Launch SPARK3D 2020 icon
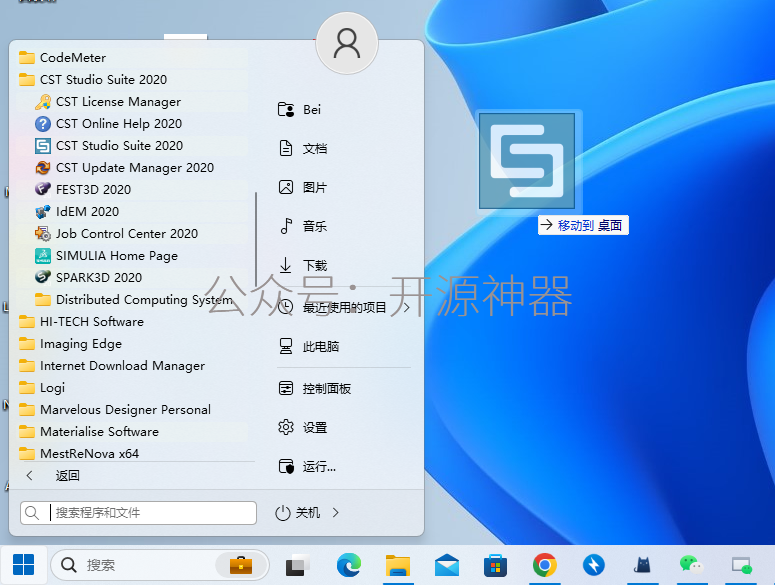The height and width of the screenshot is (585, 775). [x=43, y=278]
